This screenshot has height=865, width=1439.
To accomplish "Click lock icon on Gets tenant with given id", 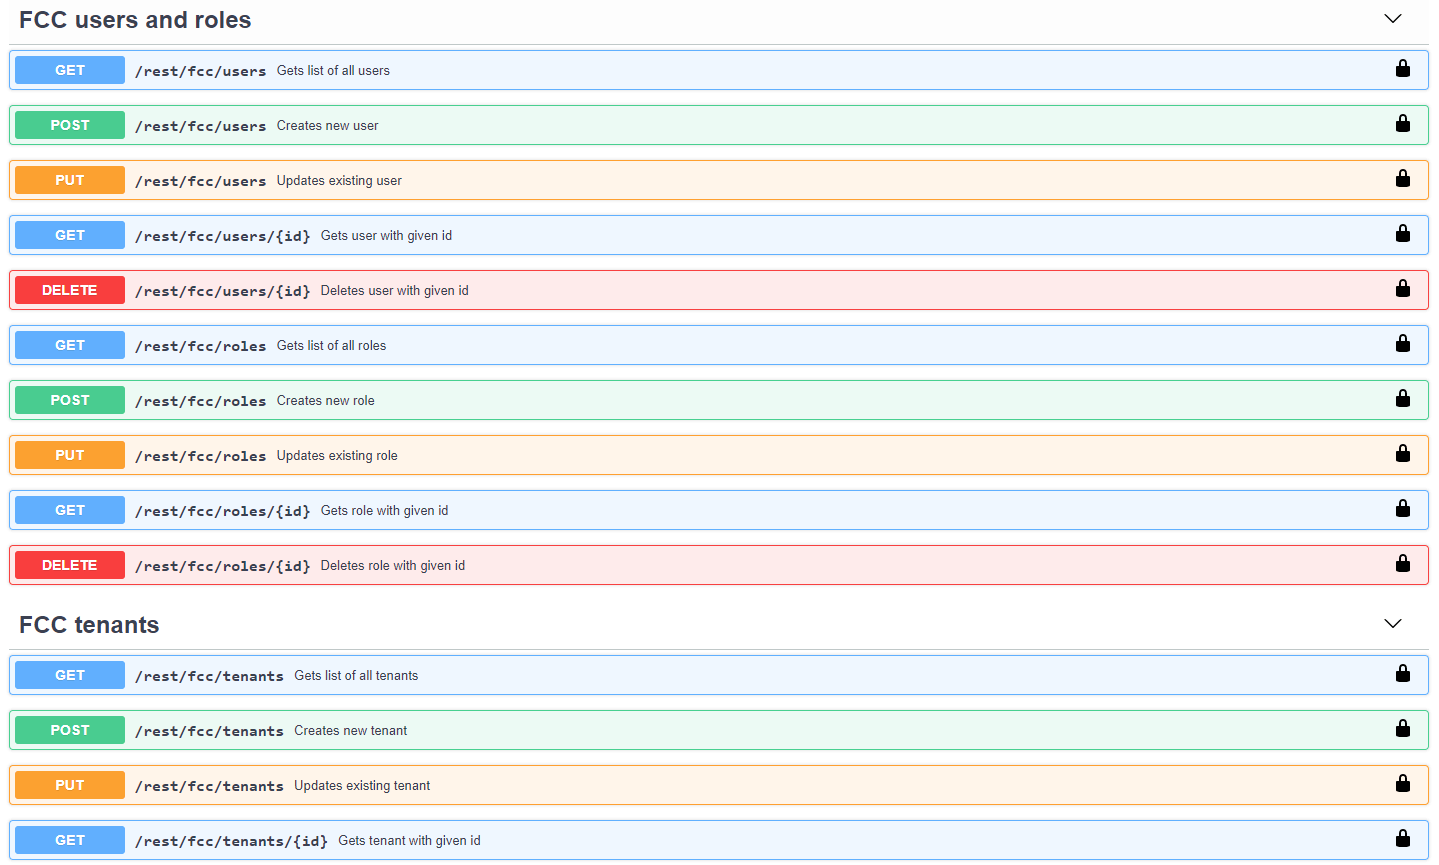I will tap(1402, 839).
